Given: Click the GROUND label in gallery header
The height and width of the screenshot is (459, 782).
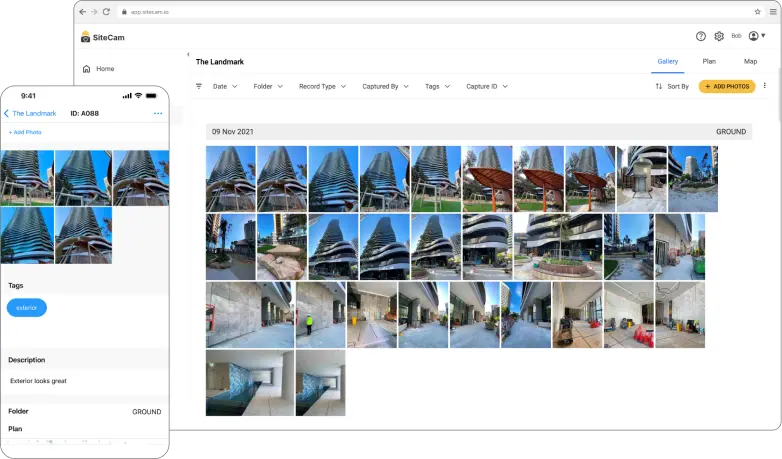Looking at the screenshot, I should pos(731,132).
